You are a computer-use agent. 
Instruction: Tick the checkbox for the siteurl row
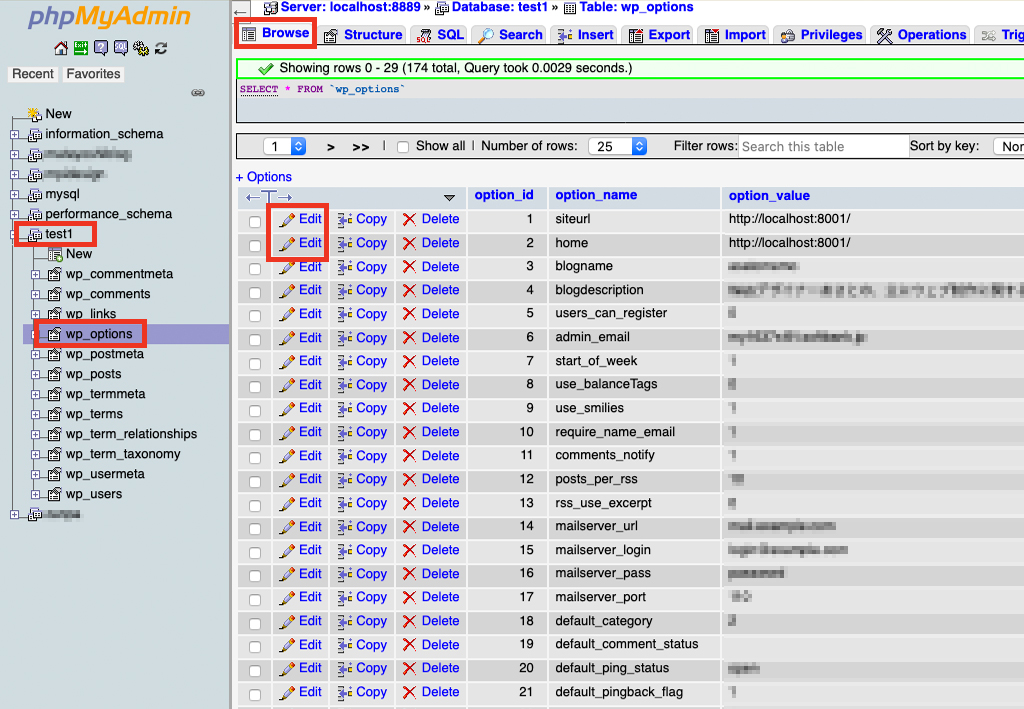pos(255,221)
